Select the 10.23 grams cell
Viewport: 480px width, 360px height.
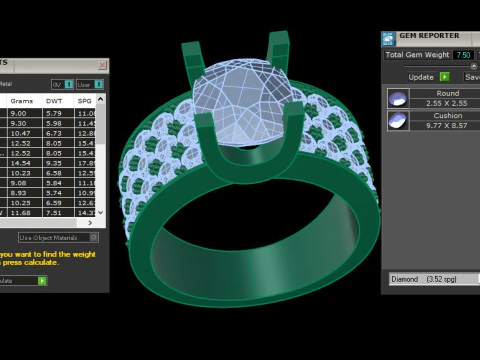pos(25,173)
